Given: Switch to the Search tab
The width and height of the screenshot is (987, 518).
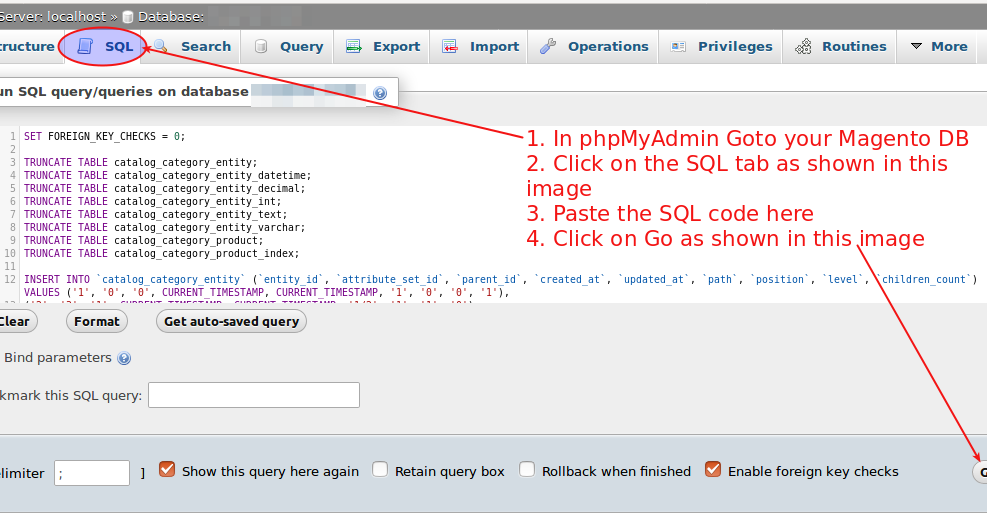Looking at the screenshot, I should click(193, 47).
